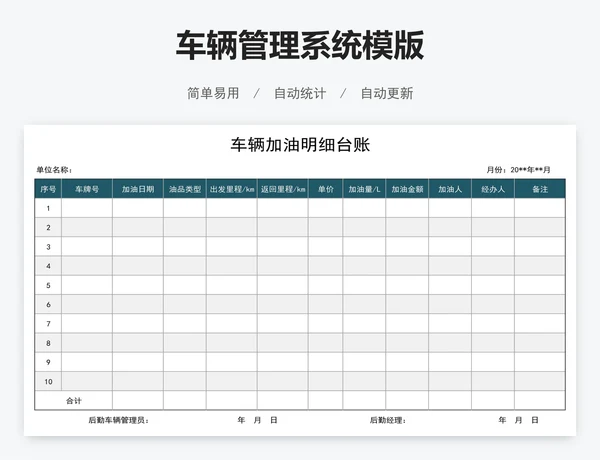The image size is (600, 460).
Task: Click the 加油量/L cell in row 7
Action: coord(364,323)
